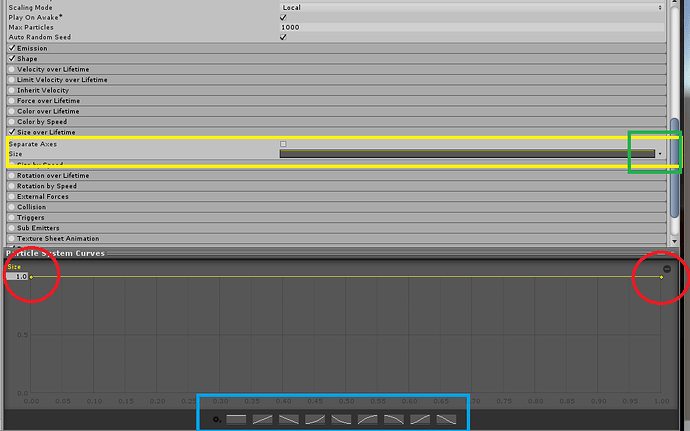Edit the 1.0 curve range value field

(x=17, y=276)
